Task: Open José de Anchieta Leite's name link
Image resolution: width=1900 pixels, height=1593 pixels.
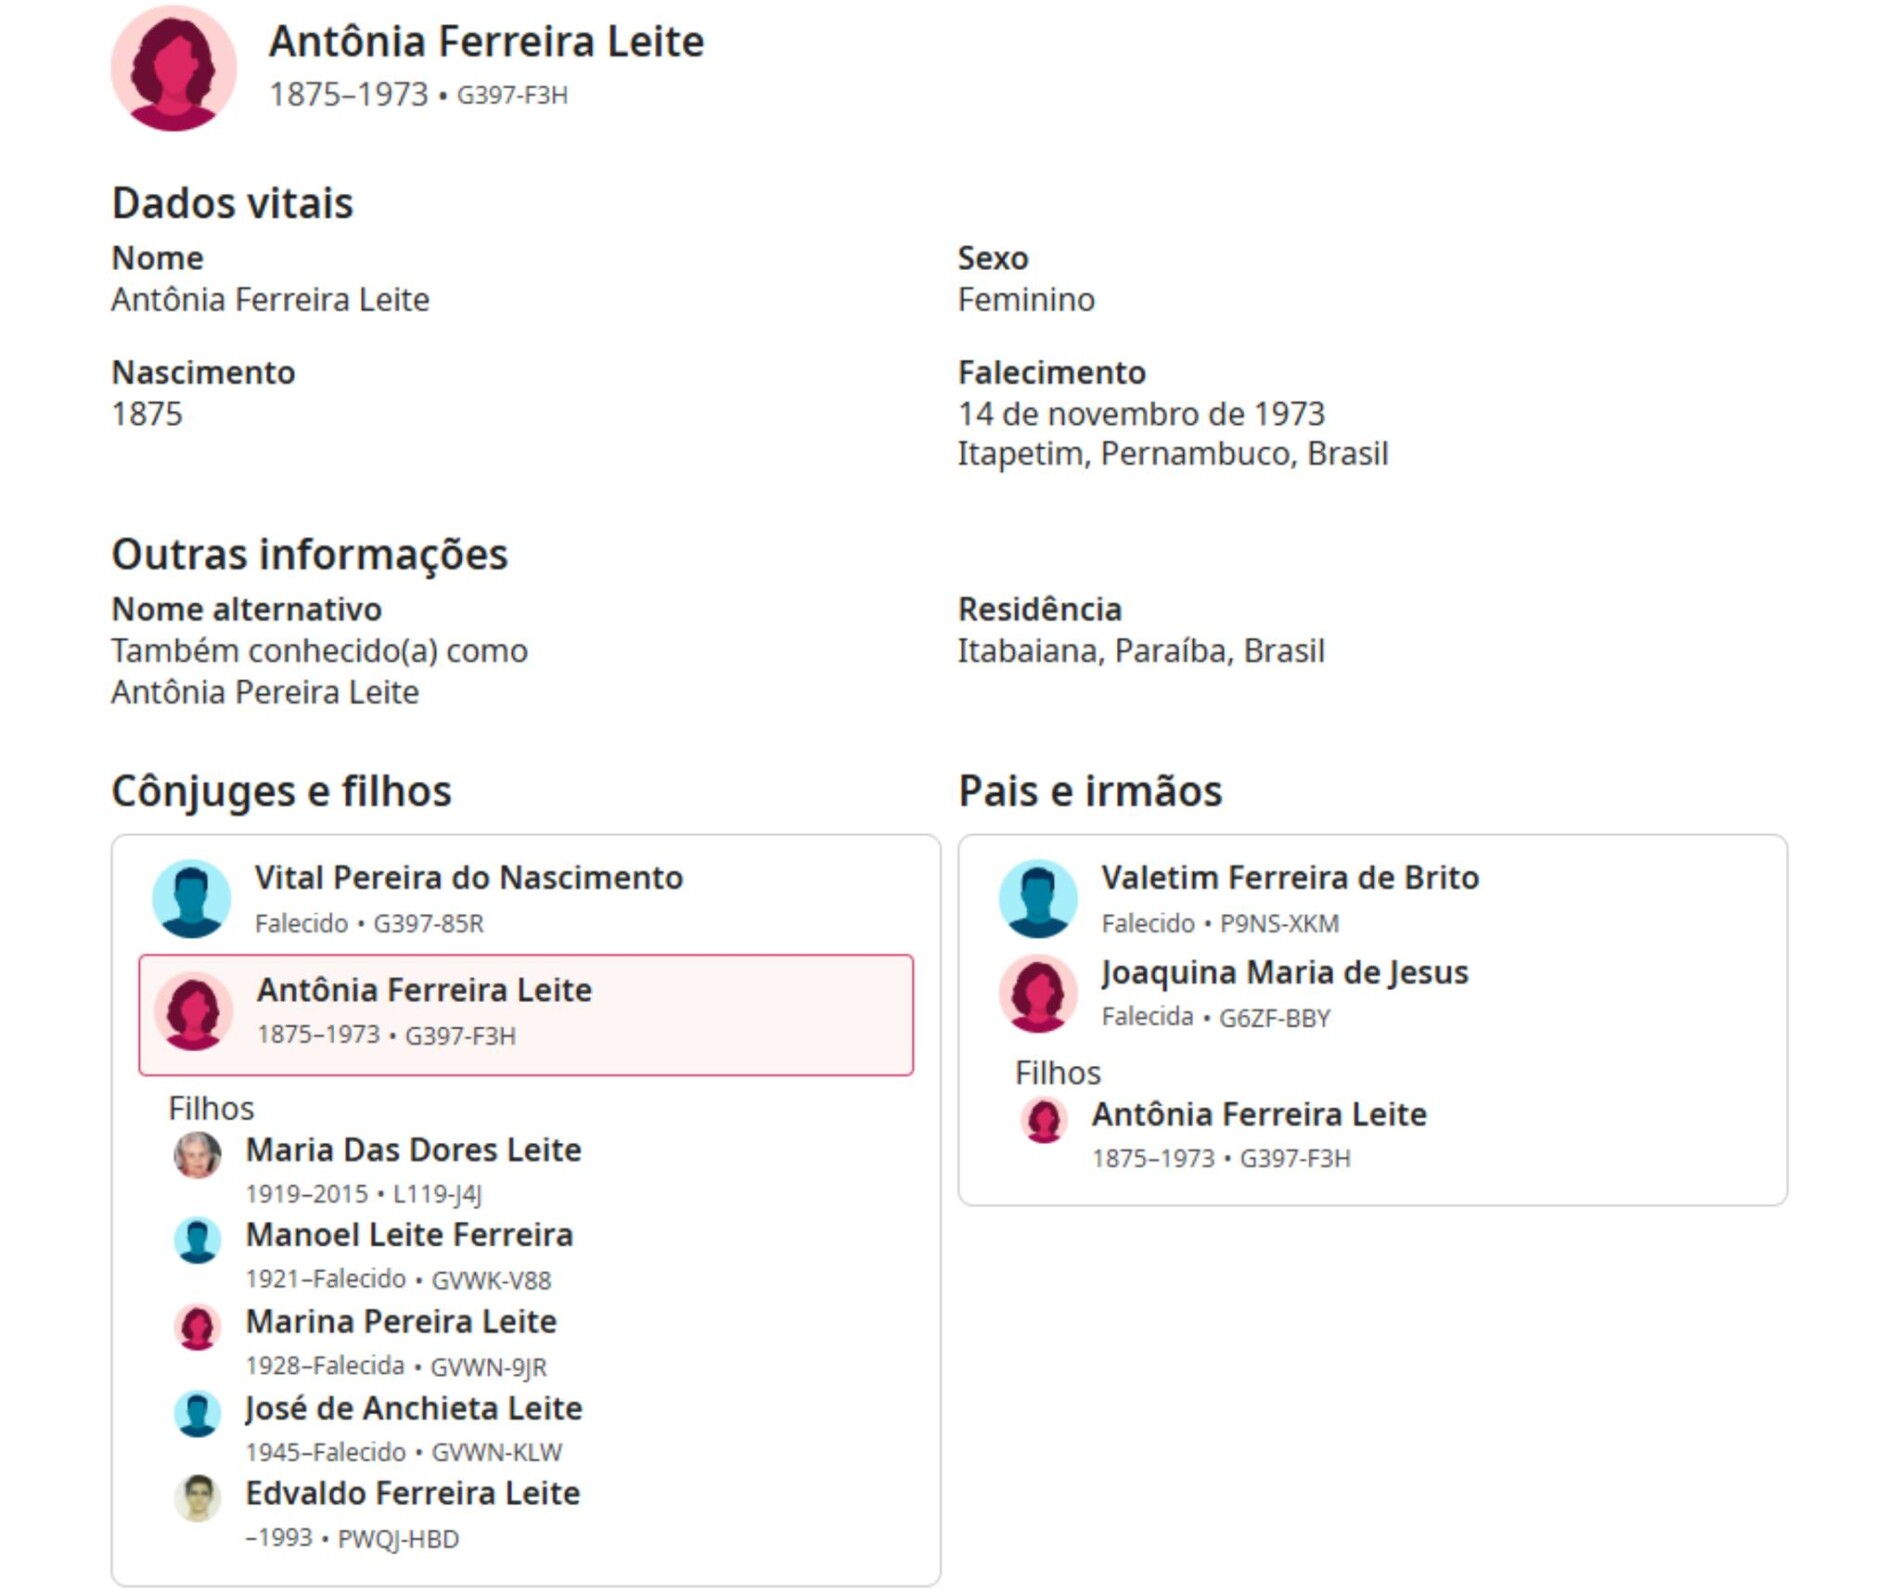Action: click(414, 1408)
